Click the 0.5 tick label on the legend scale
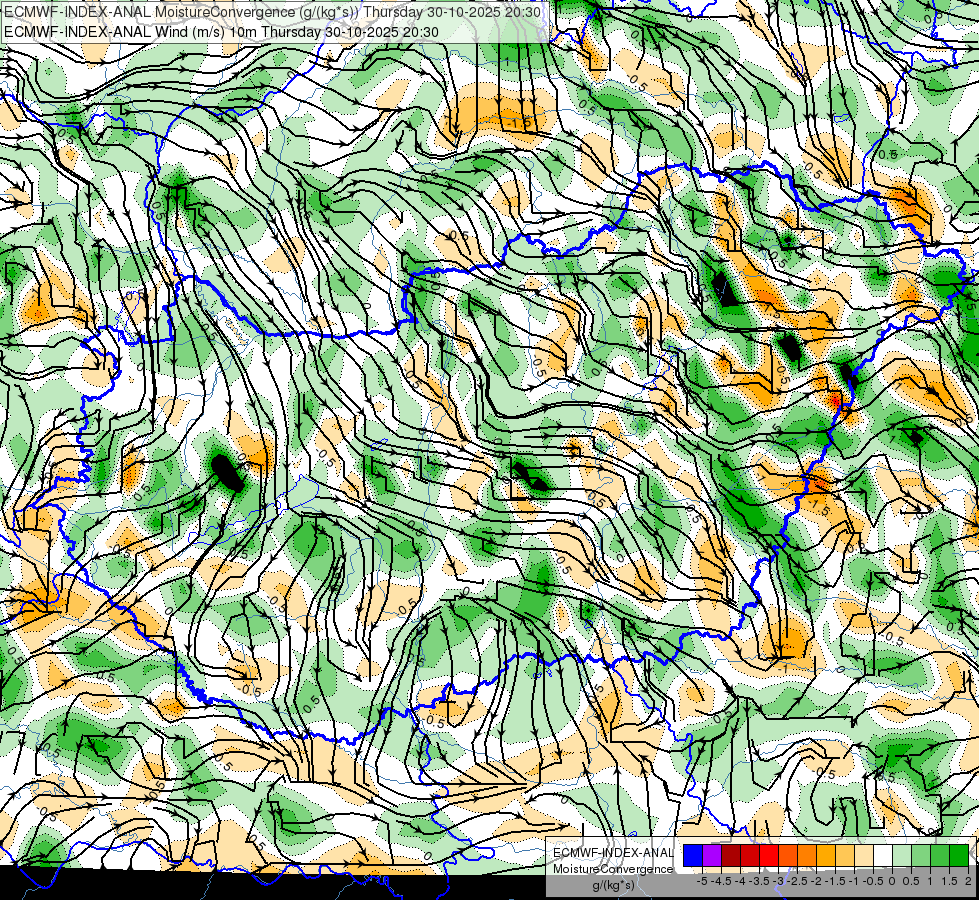 pyautogui.click(x=911, y=881)
